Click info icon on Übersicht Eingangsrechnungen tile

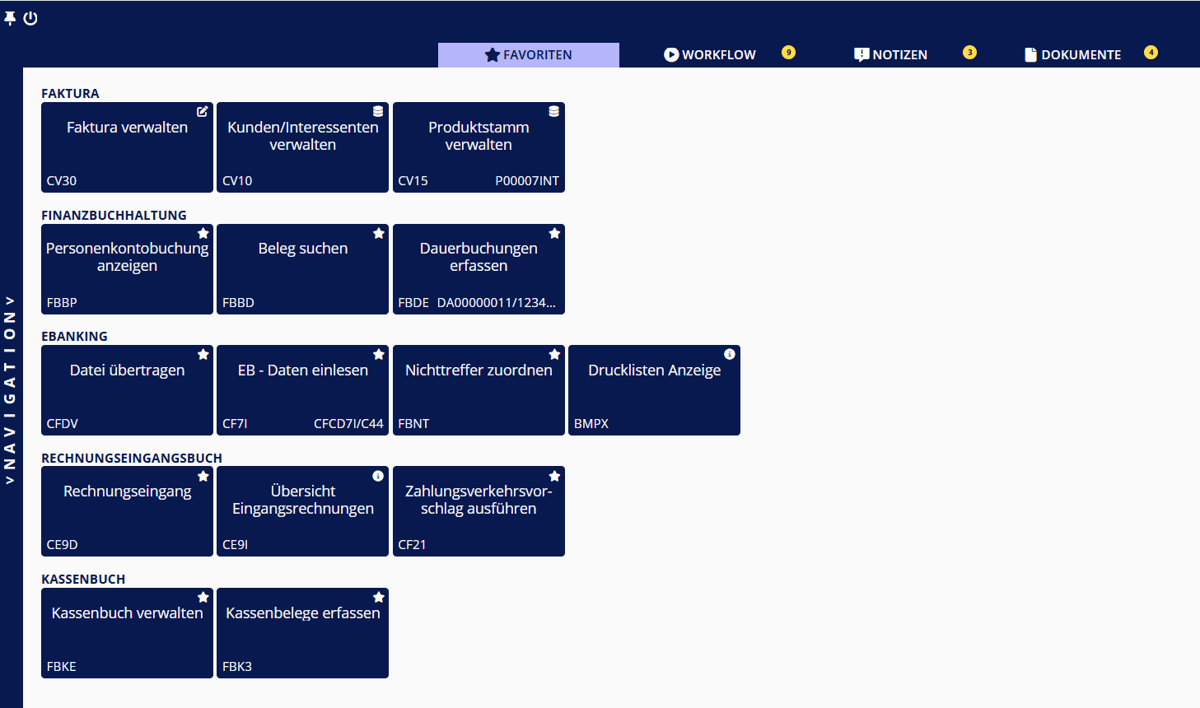378,476
